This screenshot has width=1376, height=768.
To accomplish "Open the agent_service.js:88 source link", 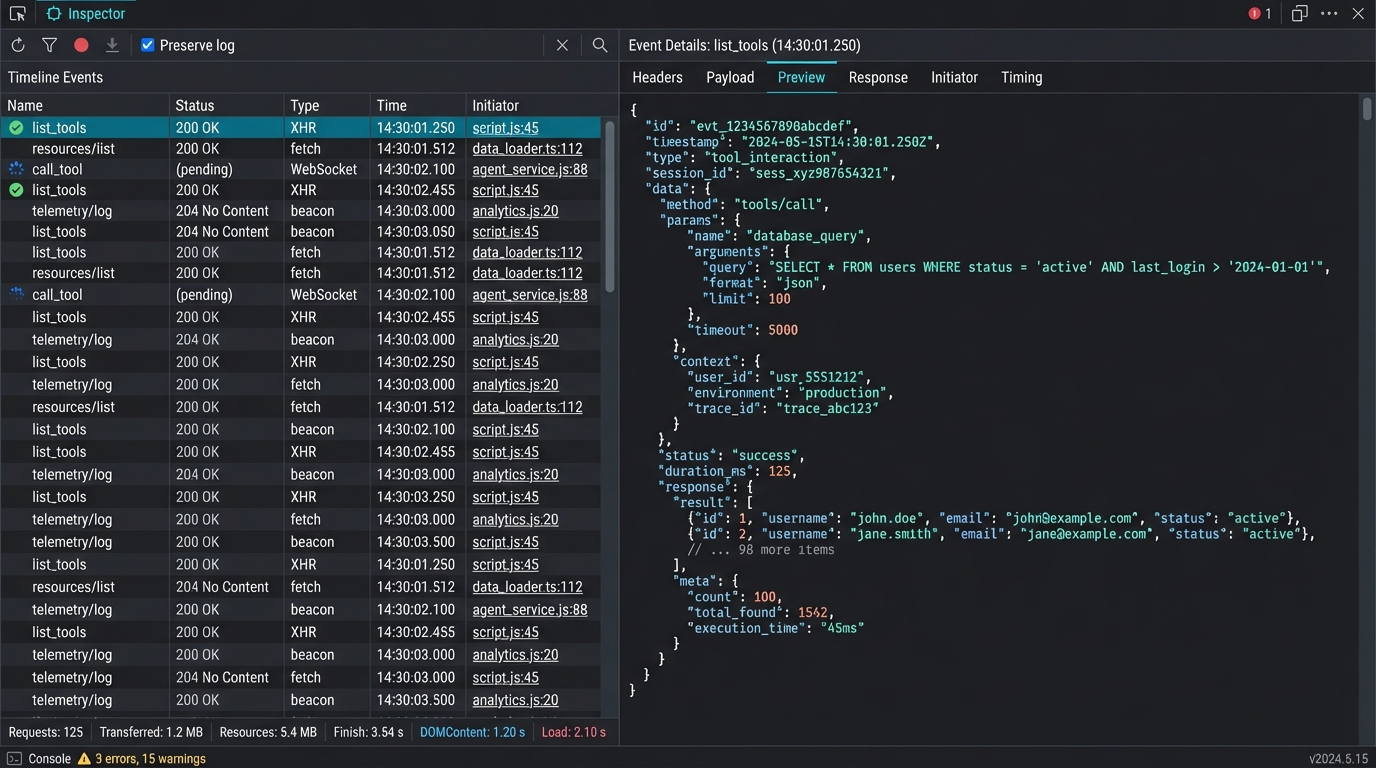I will point(530,169).
